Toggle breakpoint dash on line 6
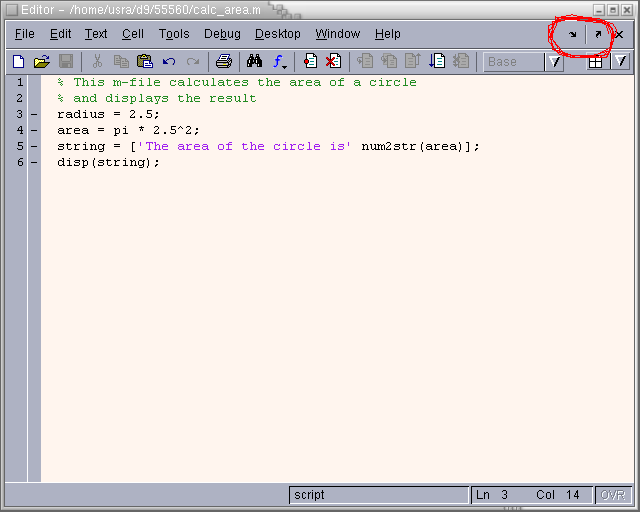Image resolution: width=640 pixels, height=512 pixels. point(34,163)
